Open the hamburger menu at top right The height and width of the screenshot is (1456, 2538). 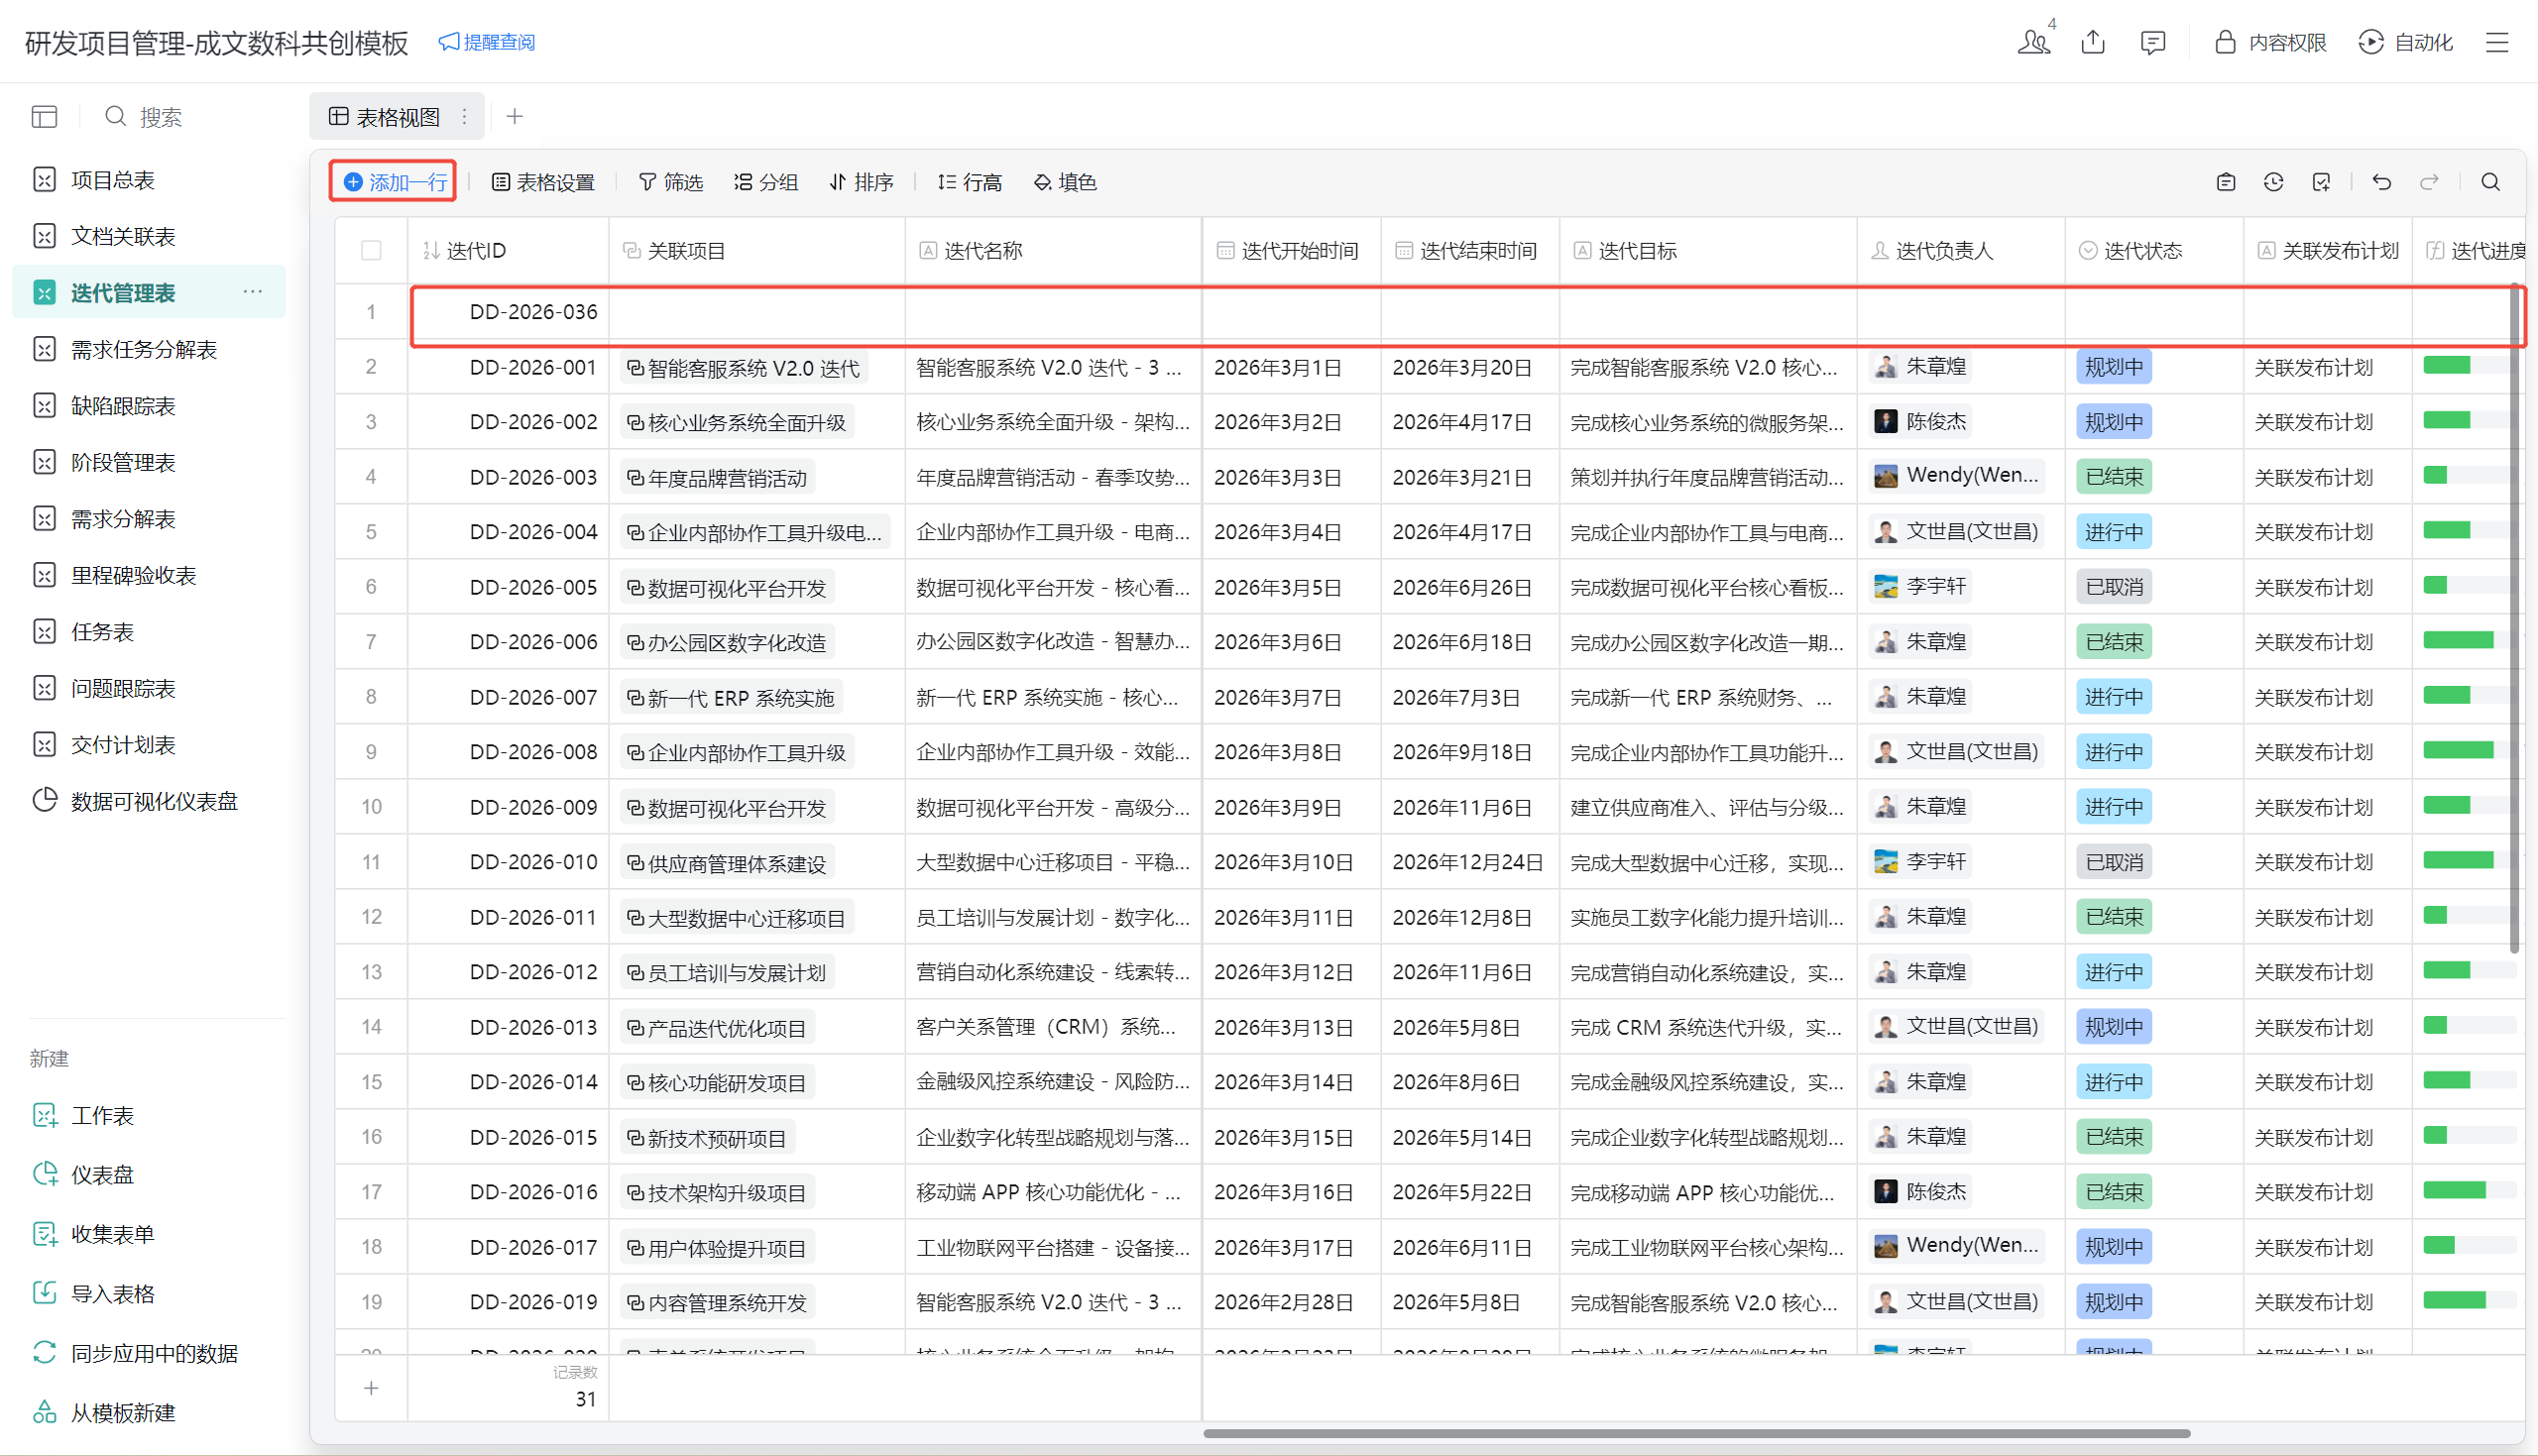(2497, 42)
